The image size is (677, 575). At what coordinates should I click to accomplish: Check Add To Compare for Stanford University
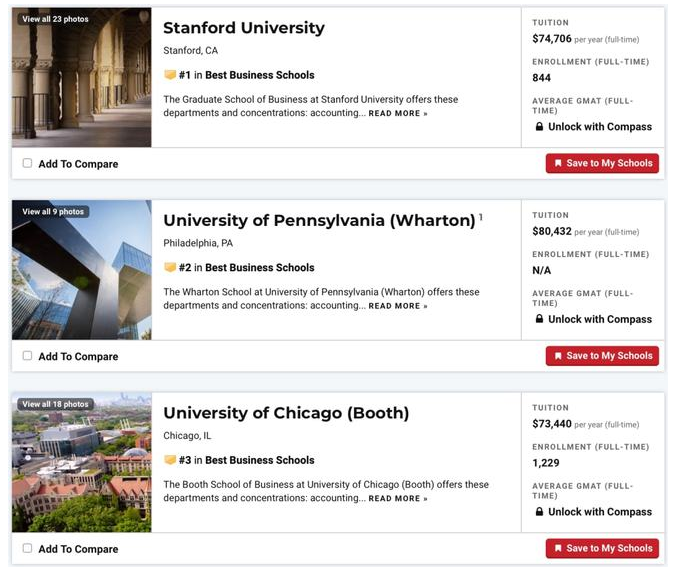point(27,163)
